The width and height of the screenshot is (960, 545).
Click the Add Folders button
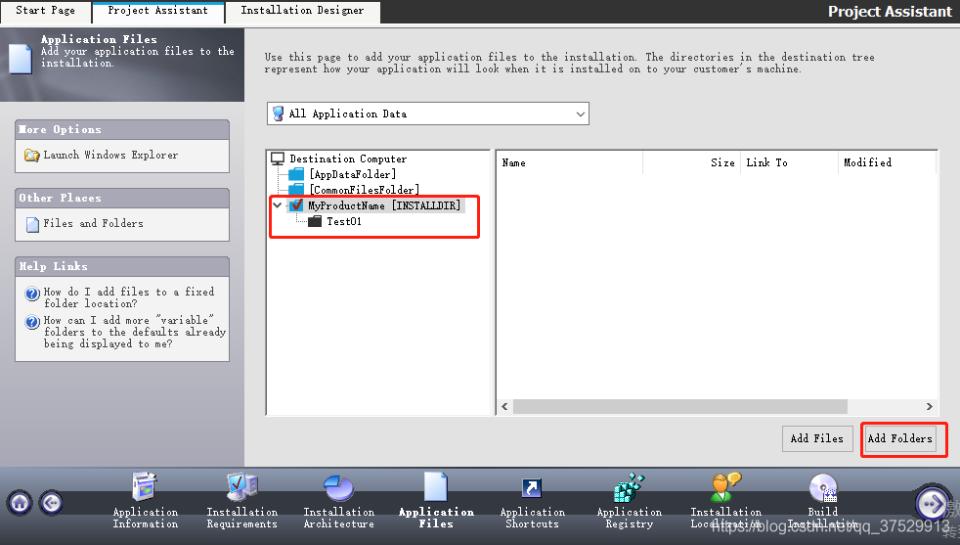pyautogui.click(x=900, y=438)
